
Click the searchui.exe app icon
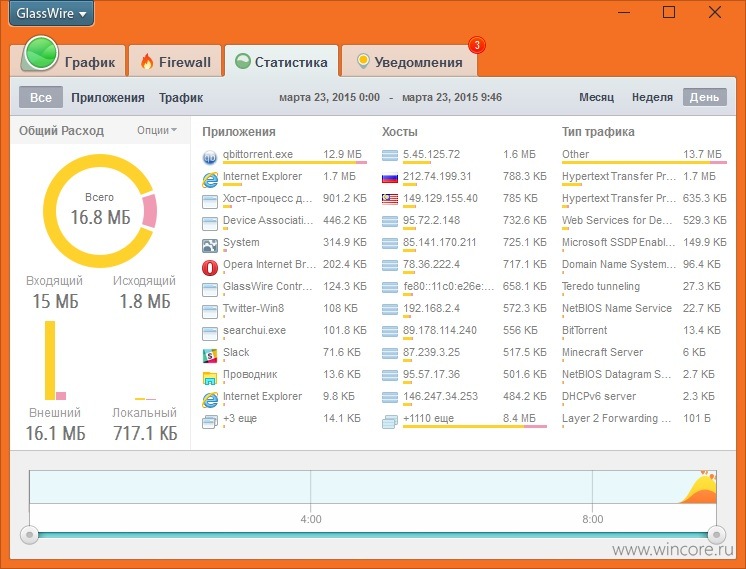point(210,333)
